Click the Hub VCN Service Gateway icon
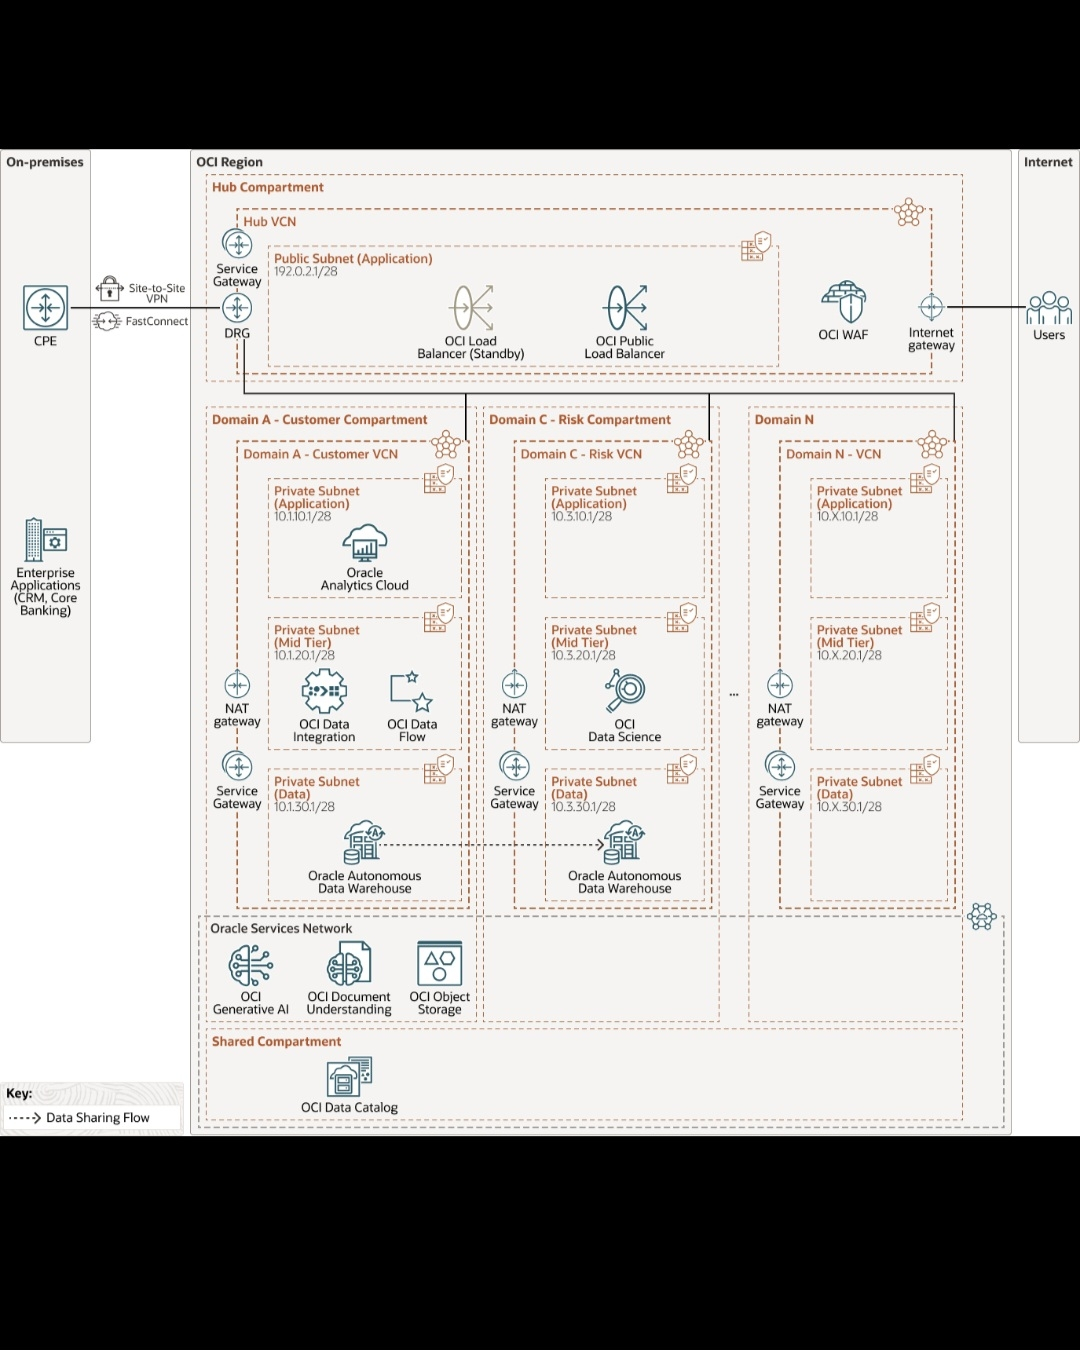Screen dimensions: 1080x1350 pyautogui.click(x=237, y=244)
